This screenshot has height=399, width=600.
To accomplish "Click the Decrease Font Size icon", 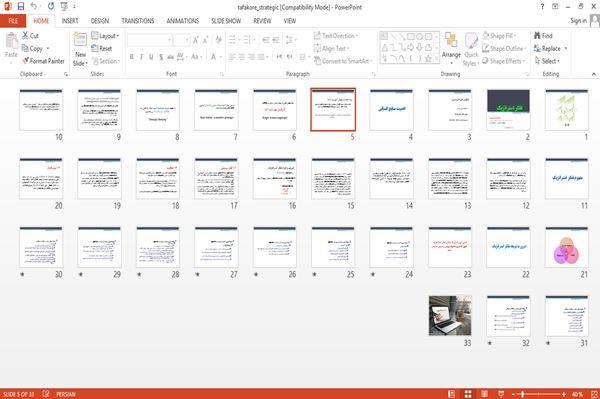I will [x=206, y=40].
